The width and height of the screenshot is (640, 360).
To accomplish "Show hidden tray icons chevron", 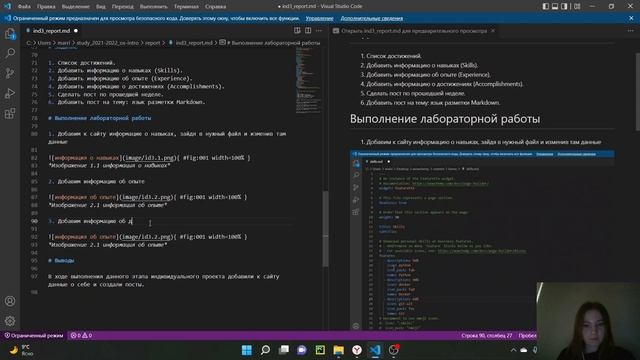I will click(x=513, y=350).
